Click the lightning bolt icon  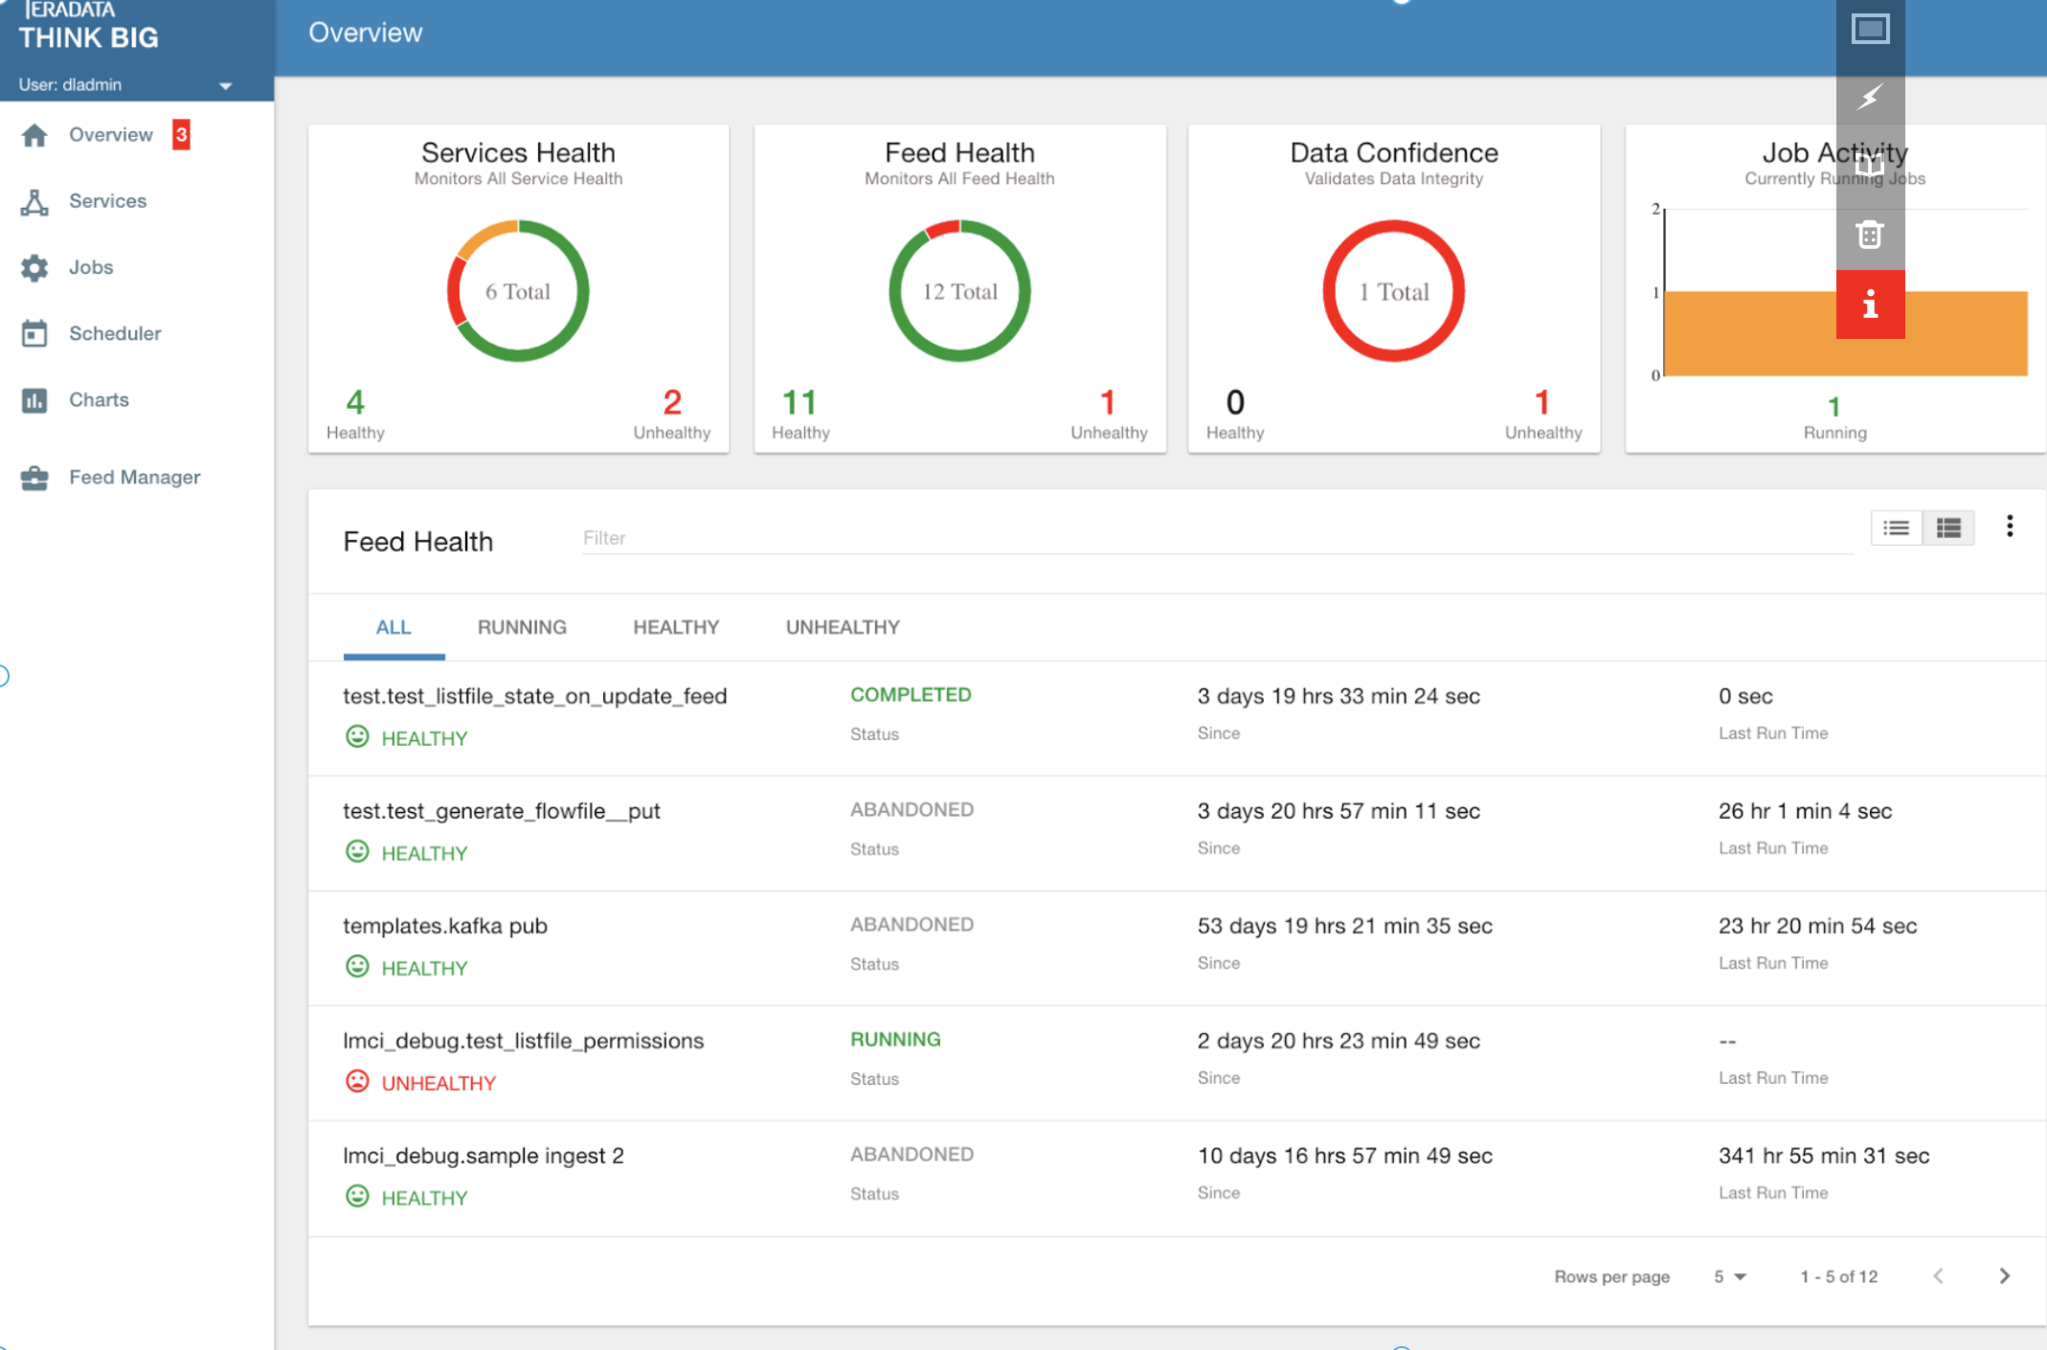[x=1869, y=98]
